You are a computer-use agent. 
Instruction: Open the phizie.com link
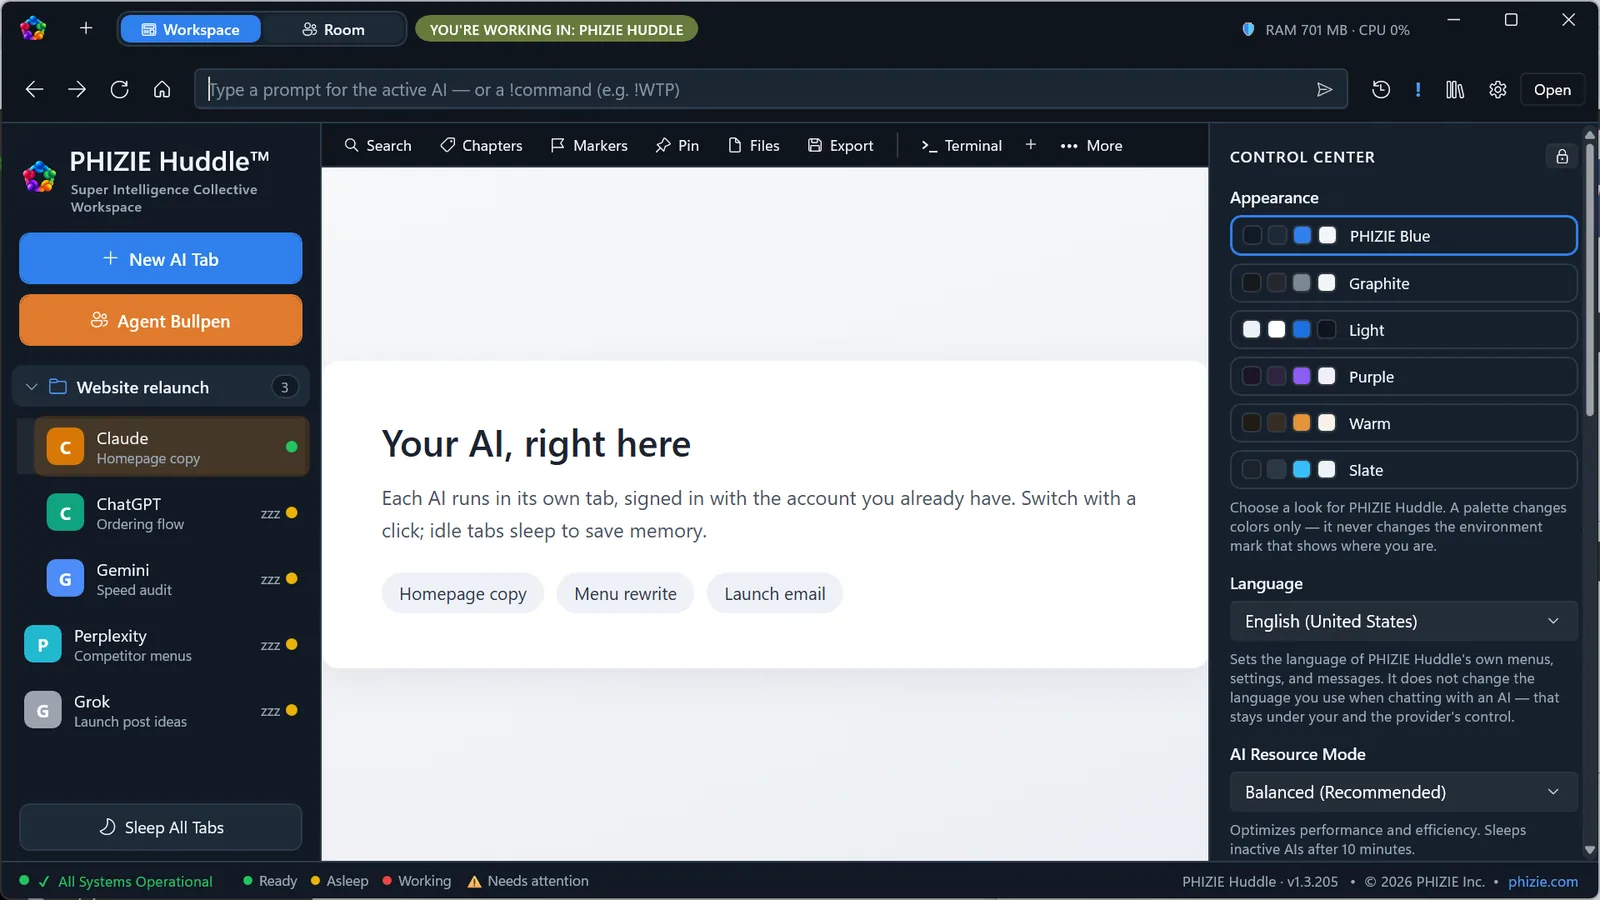coord(1543,881)
